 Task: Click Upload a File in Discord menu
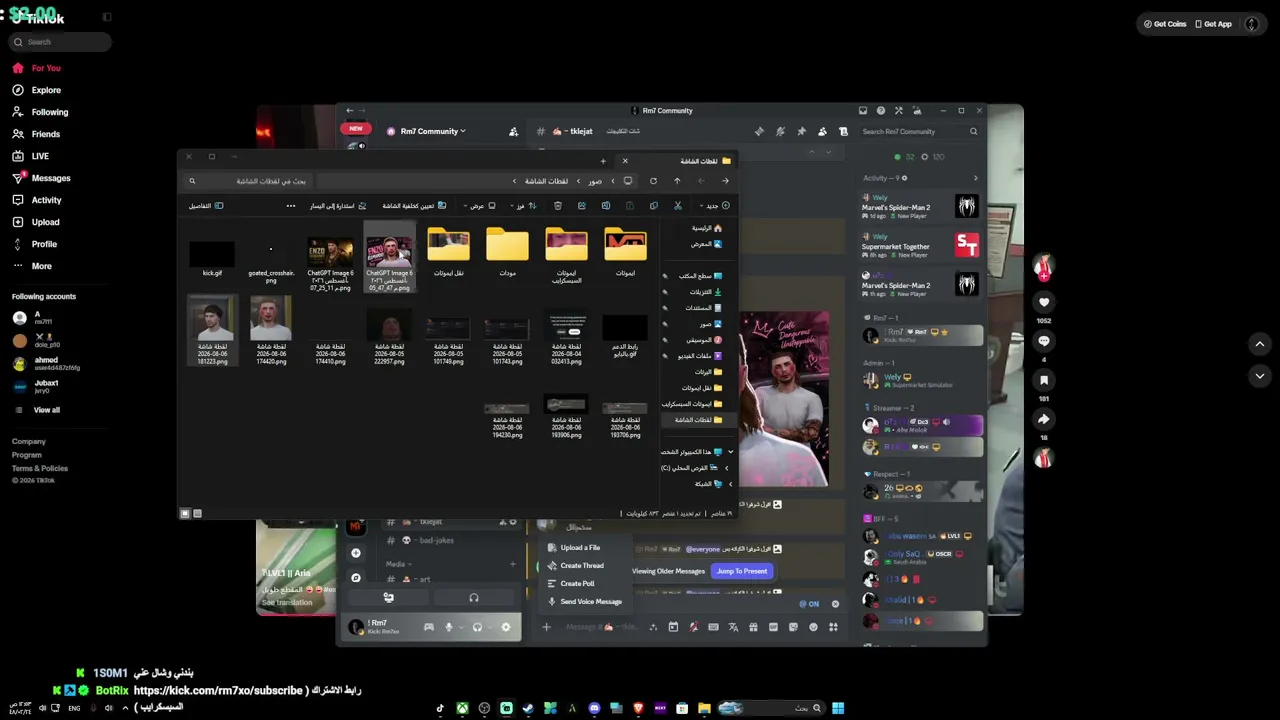pos(580,548)
